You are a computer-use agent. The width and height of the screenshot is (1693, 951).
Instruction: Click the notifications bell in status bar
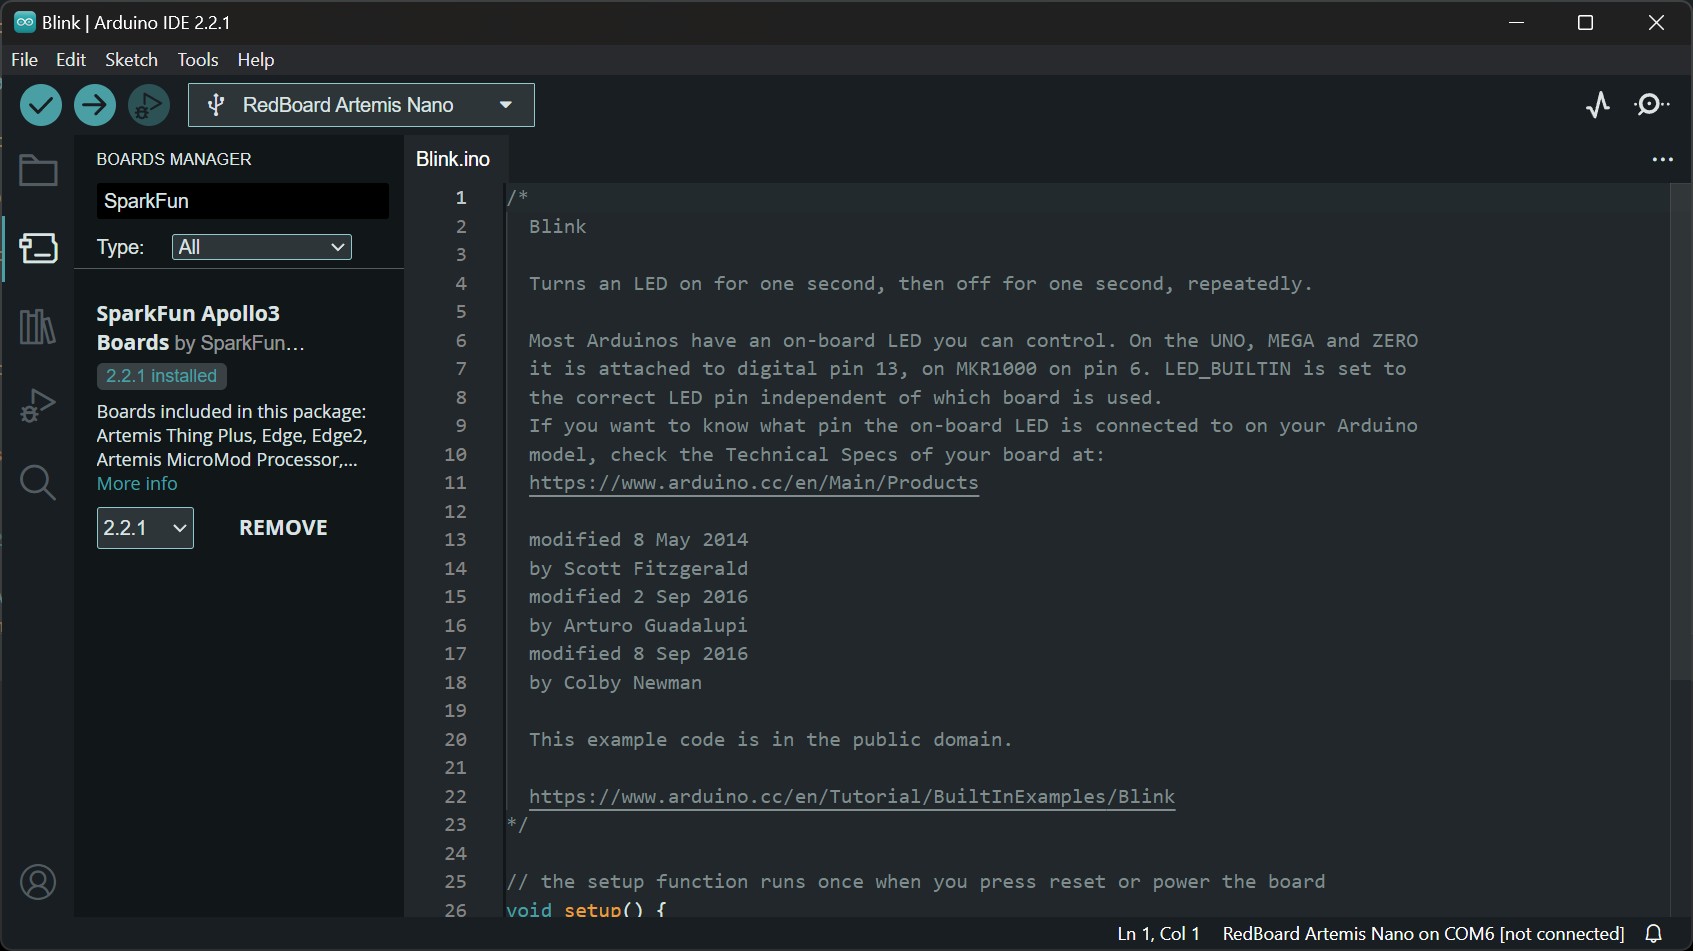(1654, 934)
